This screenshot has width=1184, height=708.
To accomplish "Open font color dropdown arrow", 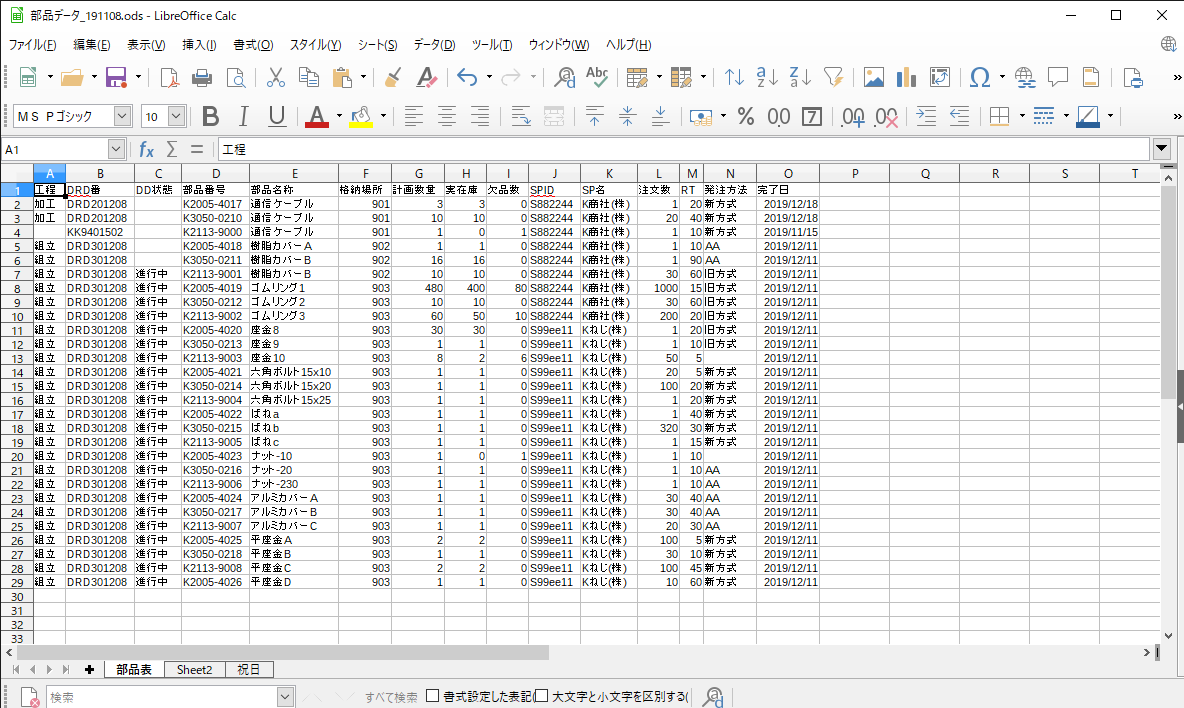I will pos(339,116).
